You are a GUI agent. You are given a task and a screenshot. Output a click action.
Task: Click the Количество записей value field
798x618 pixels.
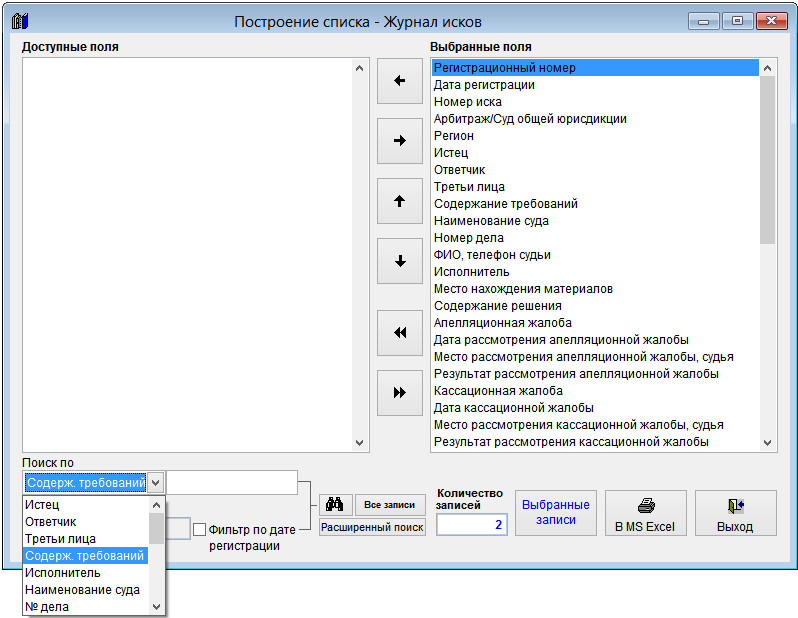[x=471, y=525]
